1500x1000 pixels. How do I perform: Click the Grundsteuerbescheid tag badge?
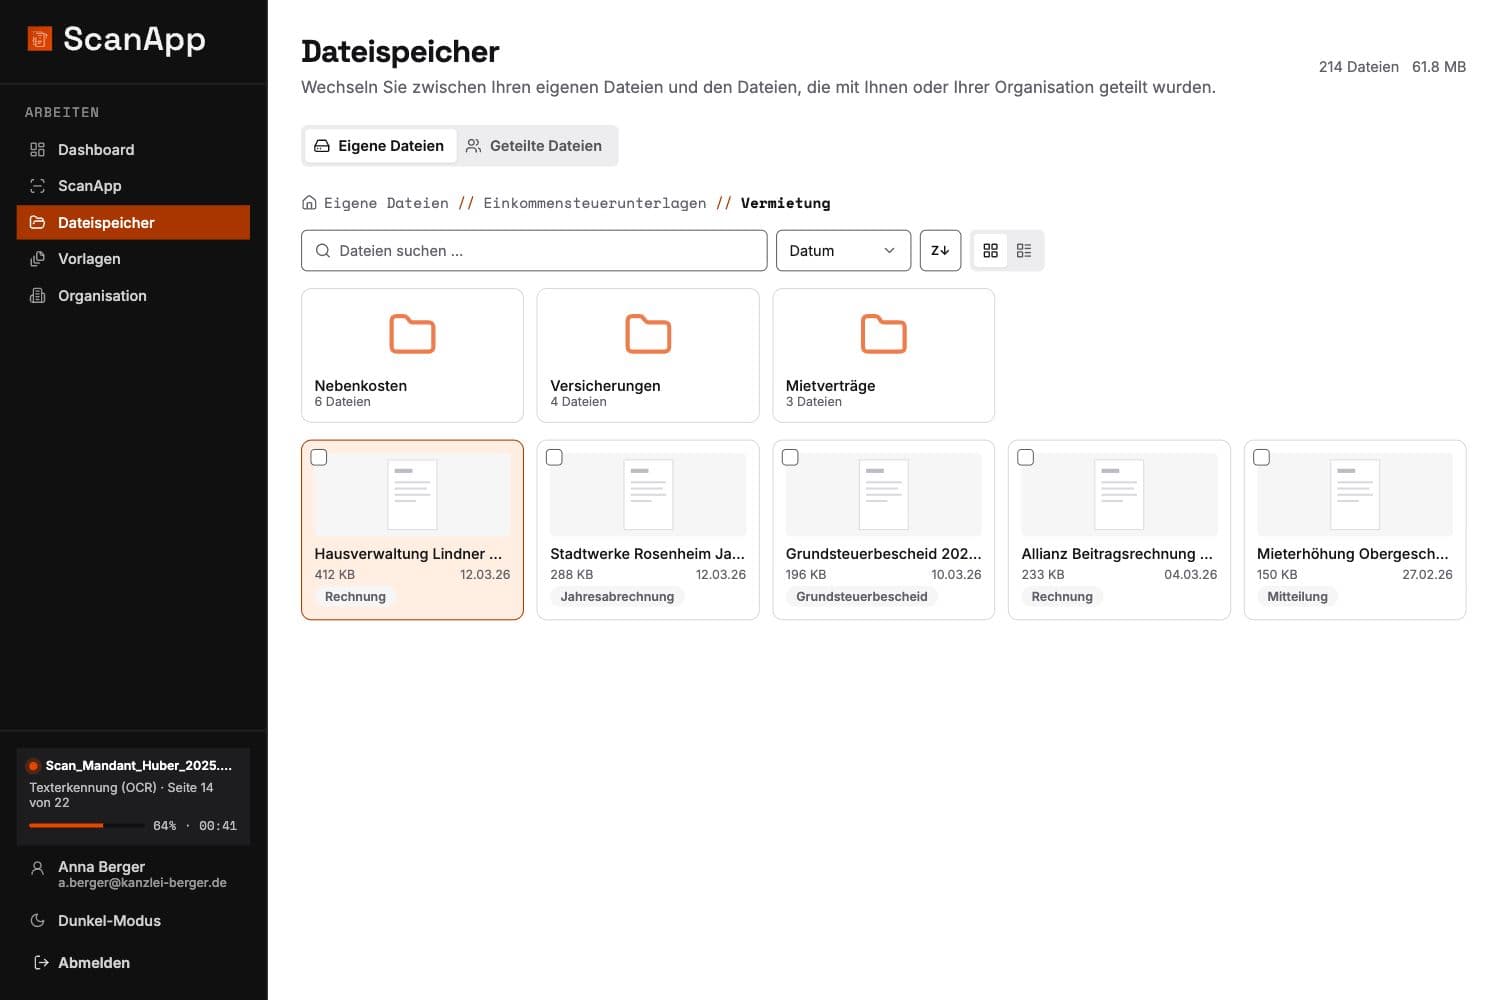click(862, 597)
